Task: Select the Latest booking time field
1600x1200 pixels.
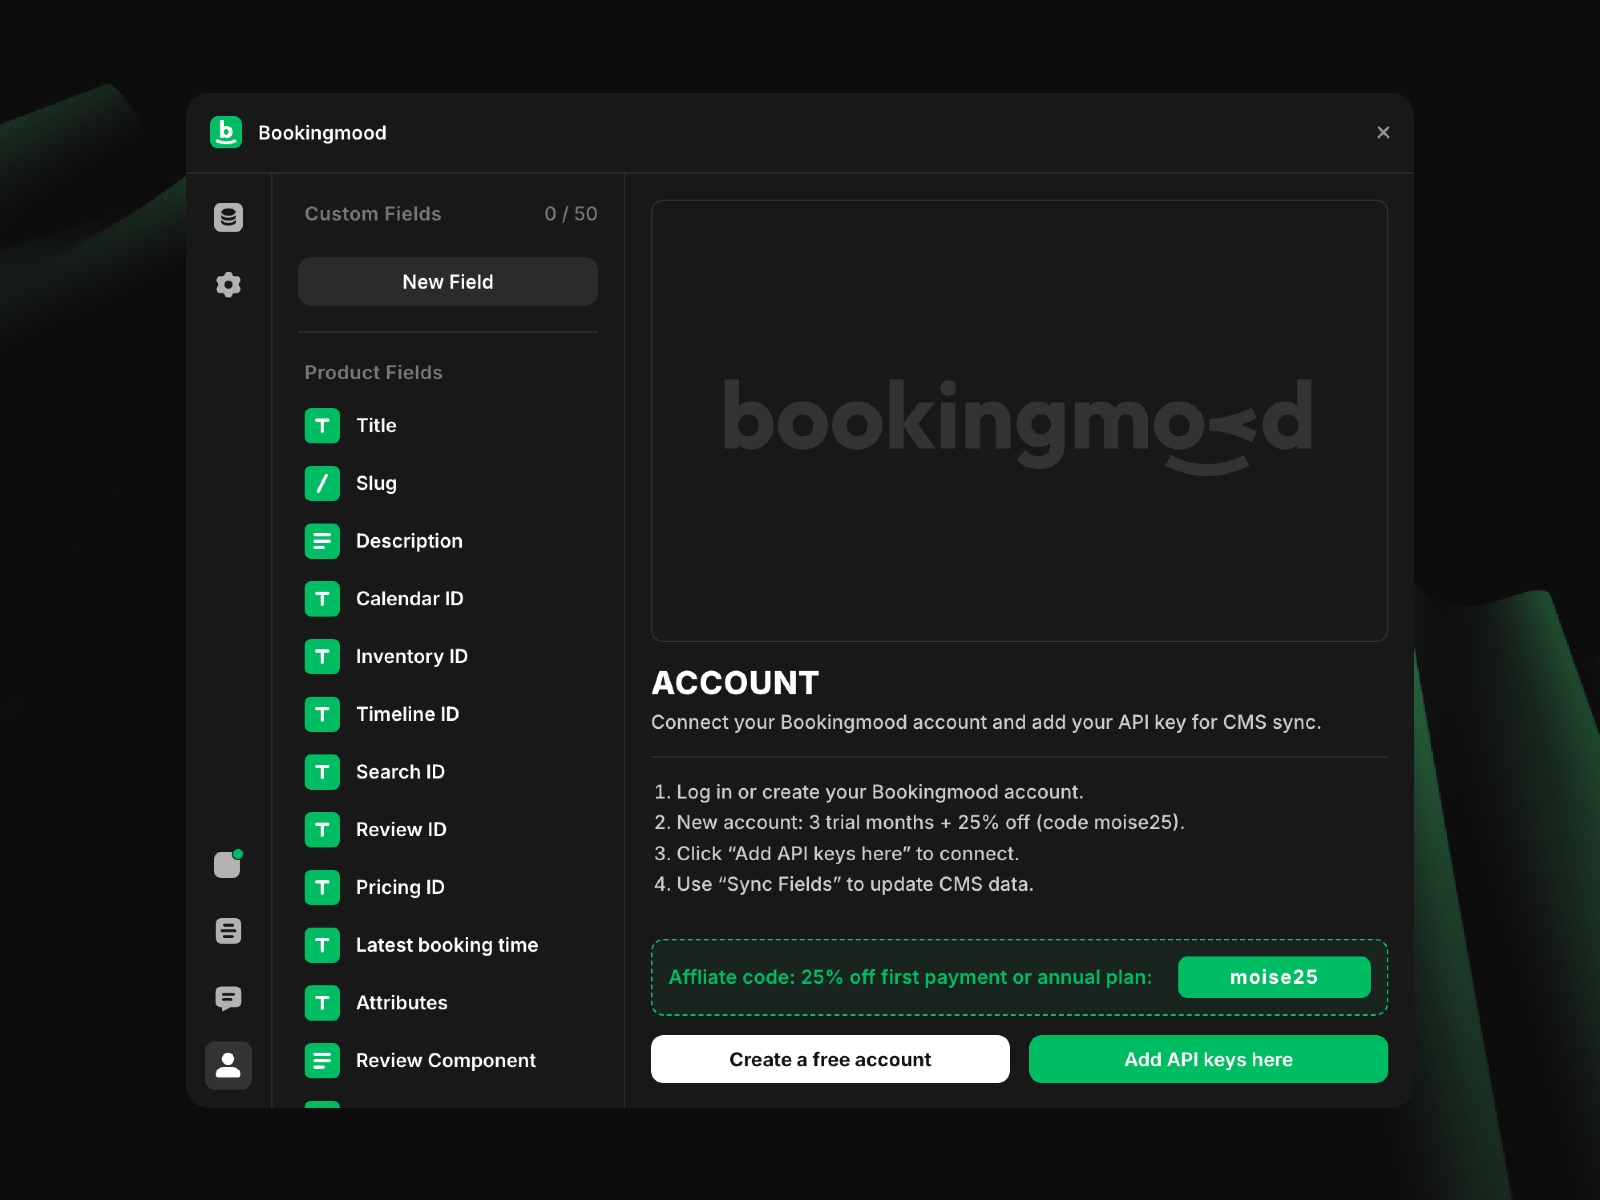Action: pos(447,944)
